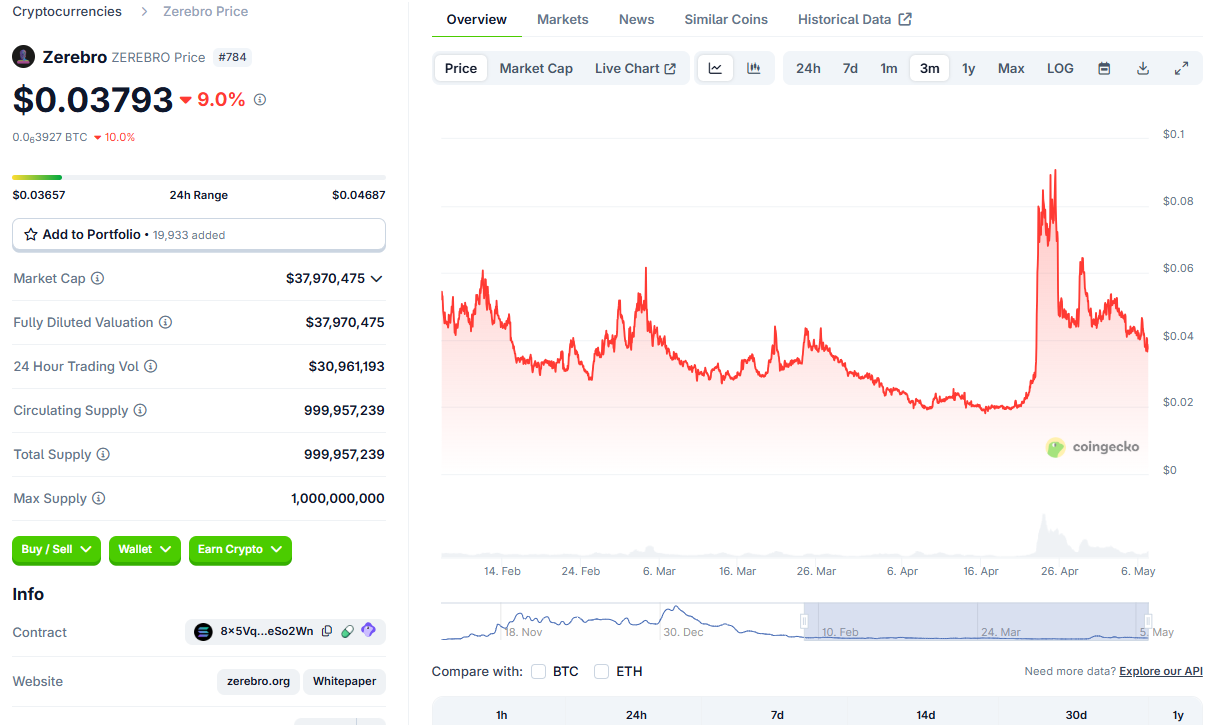
Task: Click the 14d column in performance table
Action: point(926,714)
